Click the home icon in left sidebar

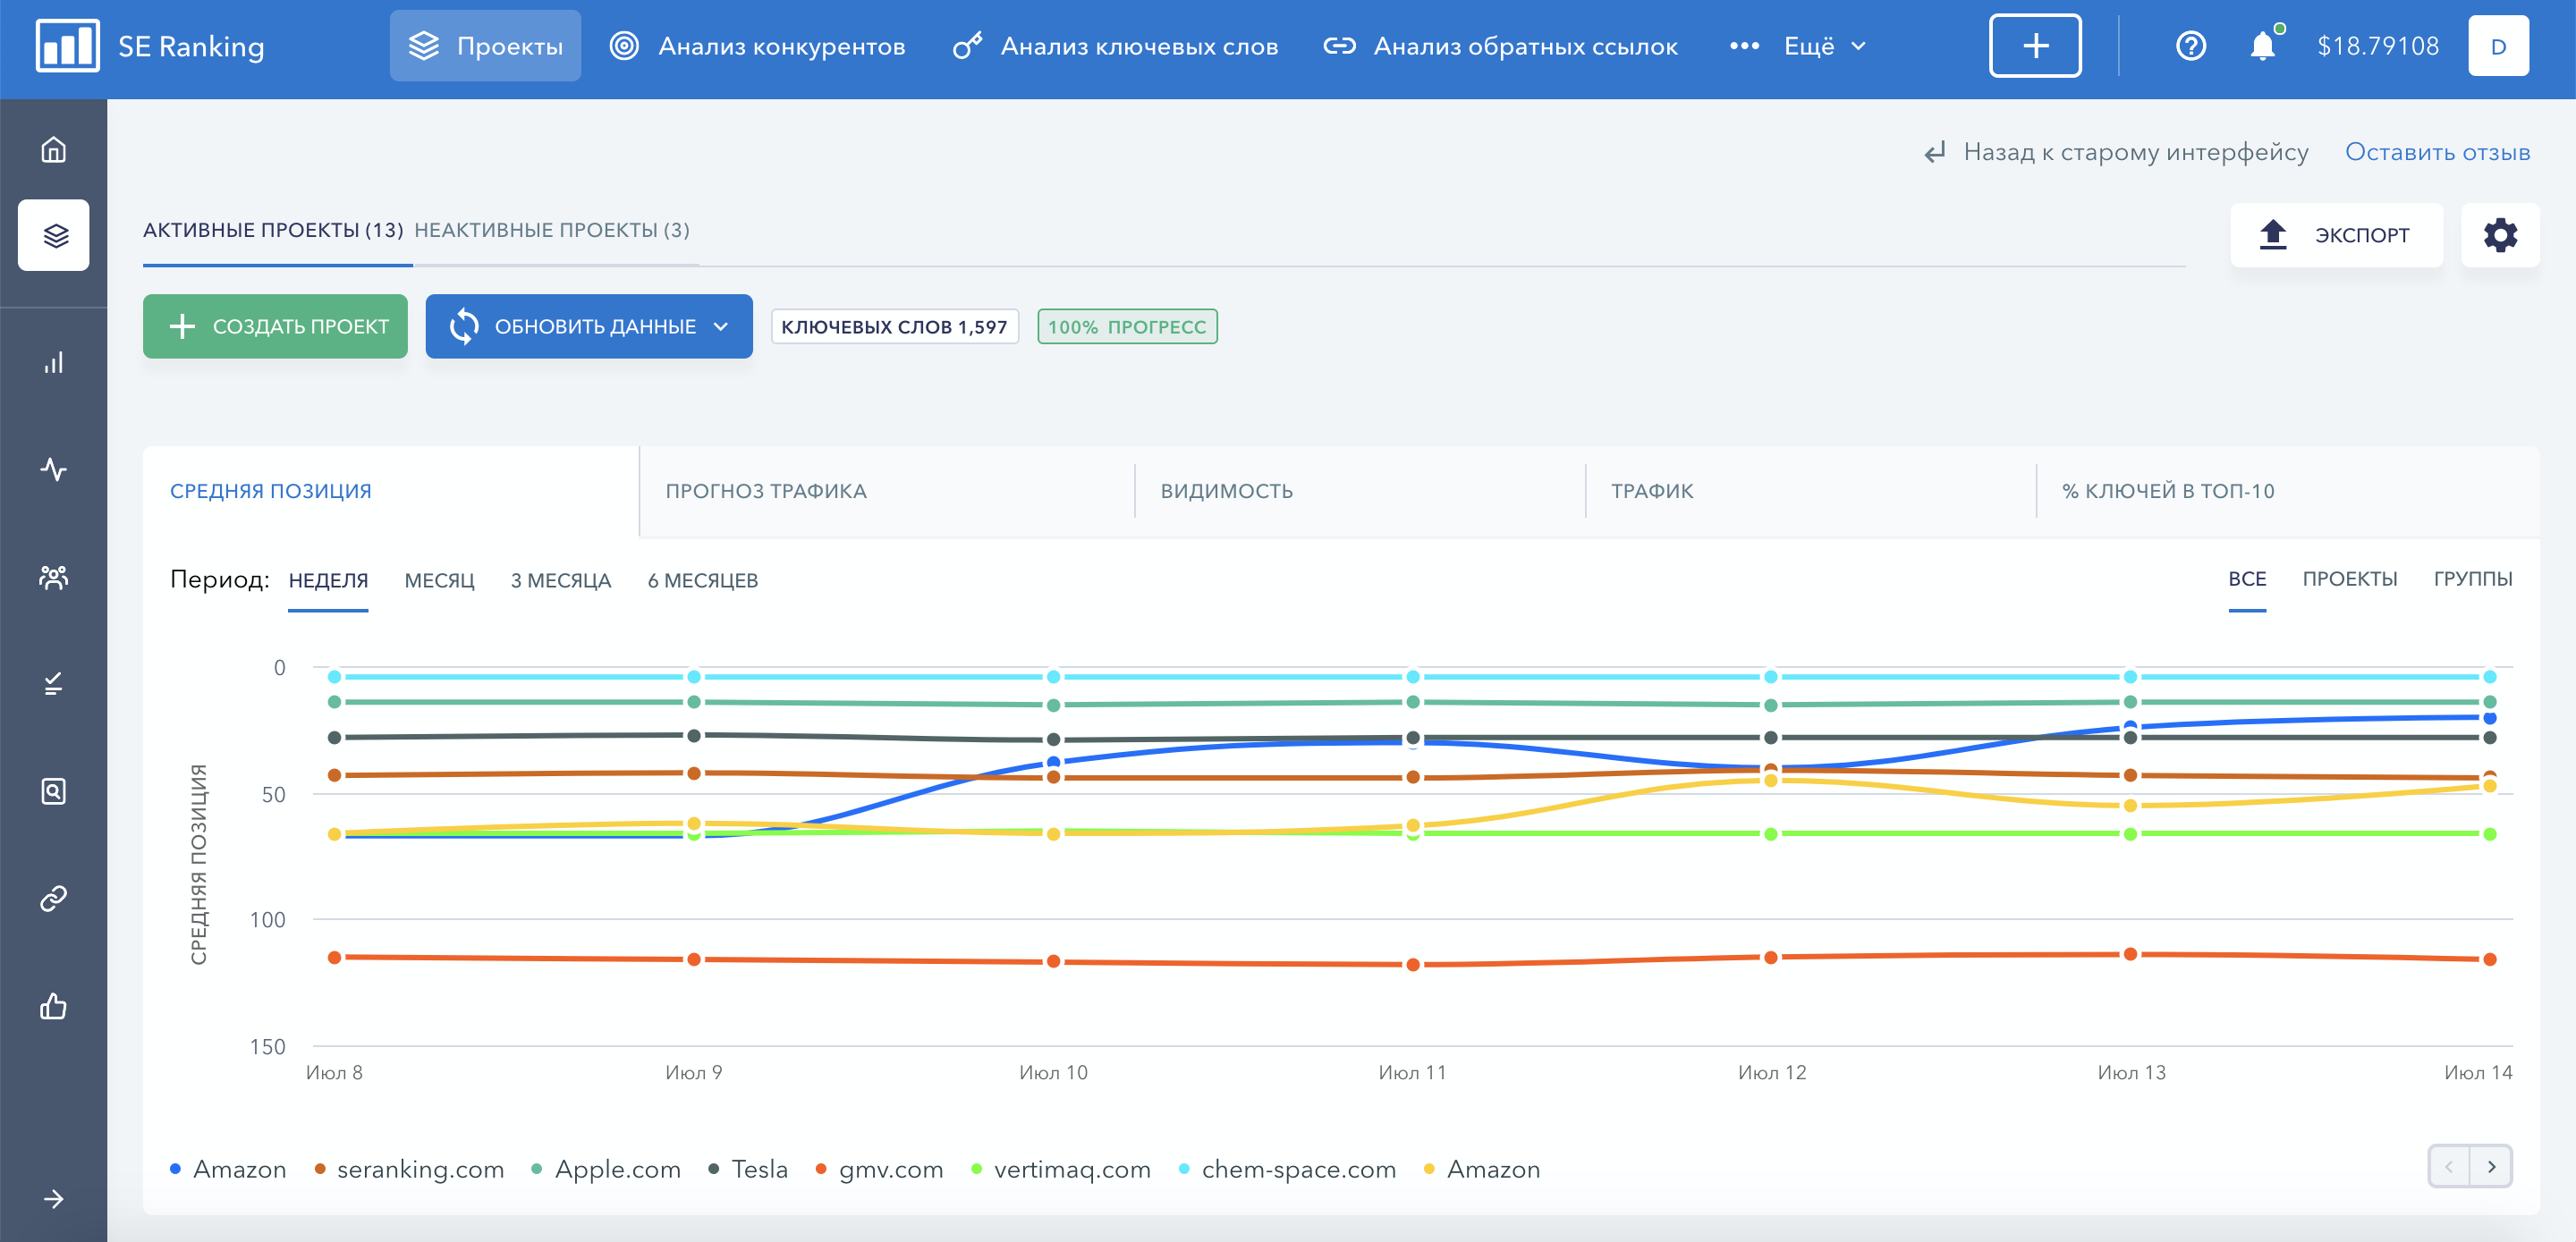point(53,150)
